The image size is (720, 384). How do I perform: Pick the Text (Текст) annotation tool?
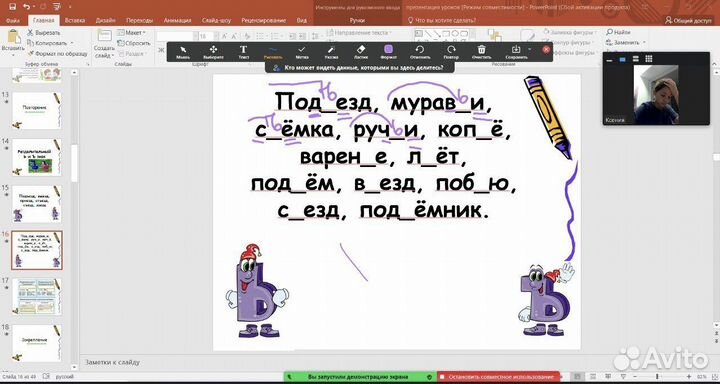243,52
